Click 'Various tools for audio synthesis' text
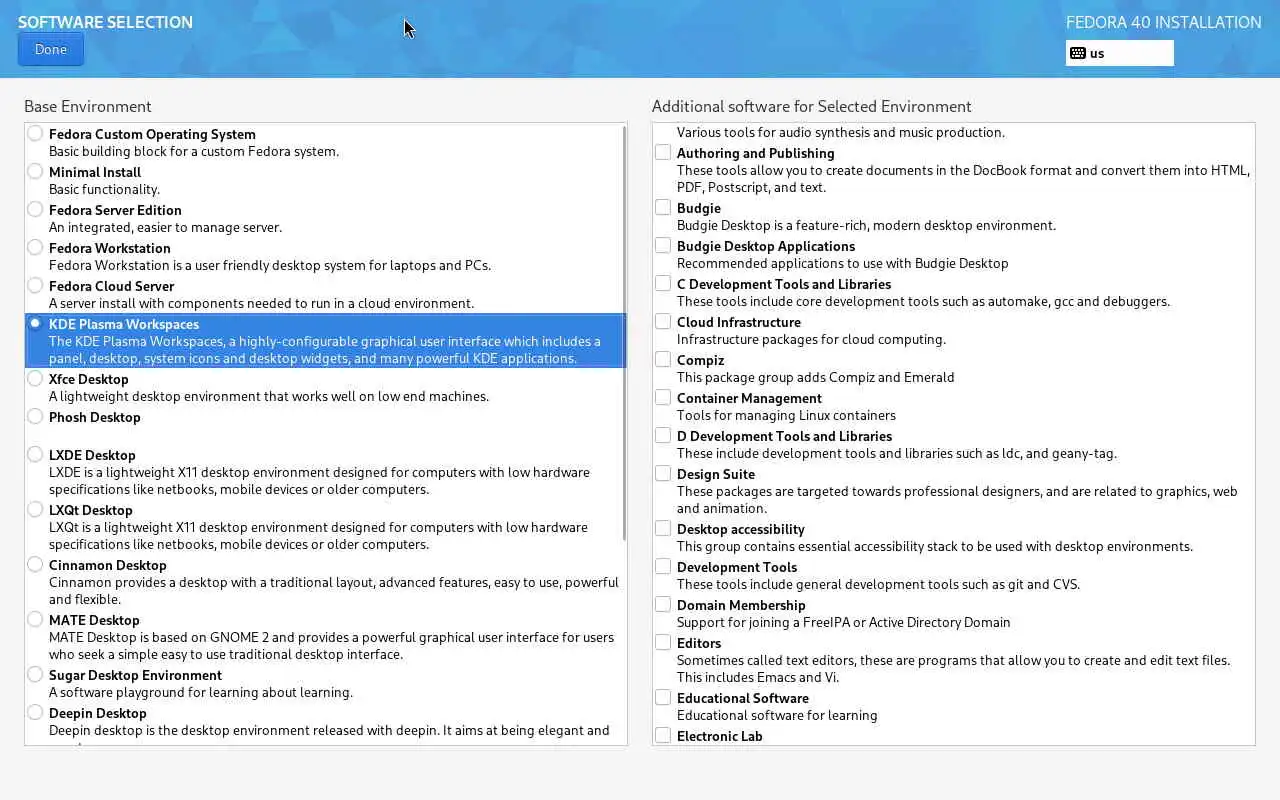This screenshot has height=800, width=1280. tap(841, 132)
